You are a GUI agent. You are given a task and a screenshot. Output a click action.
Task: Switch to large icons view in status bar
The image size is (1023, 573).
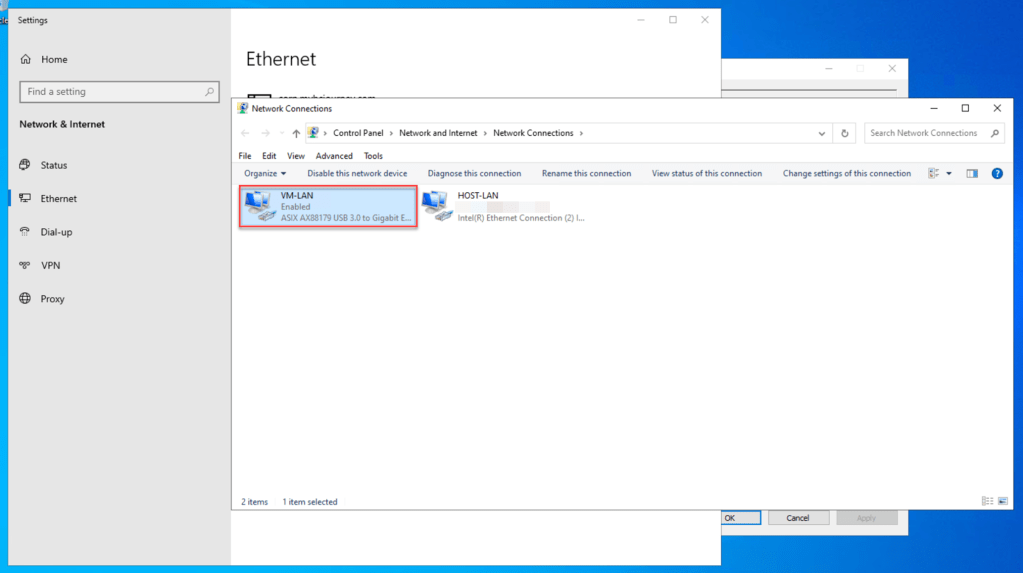click(1002, 501)
